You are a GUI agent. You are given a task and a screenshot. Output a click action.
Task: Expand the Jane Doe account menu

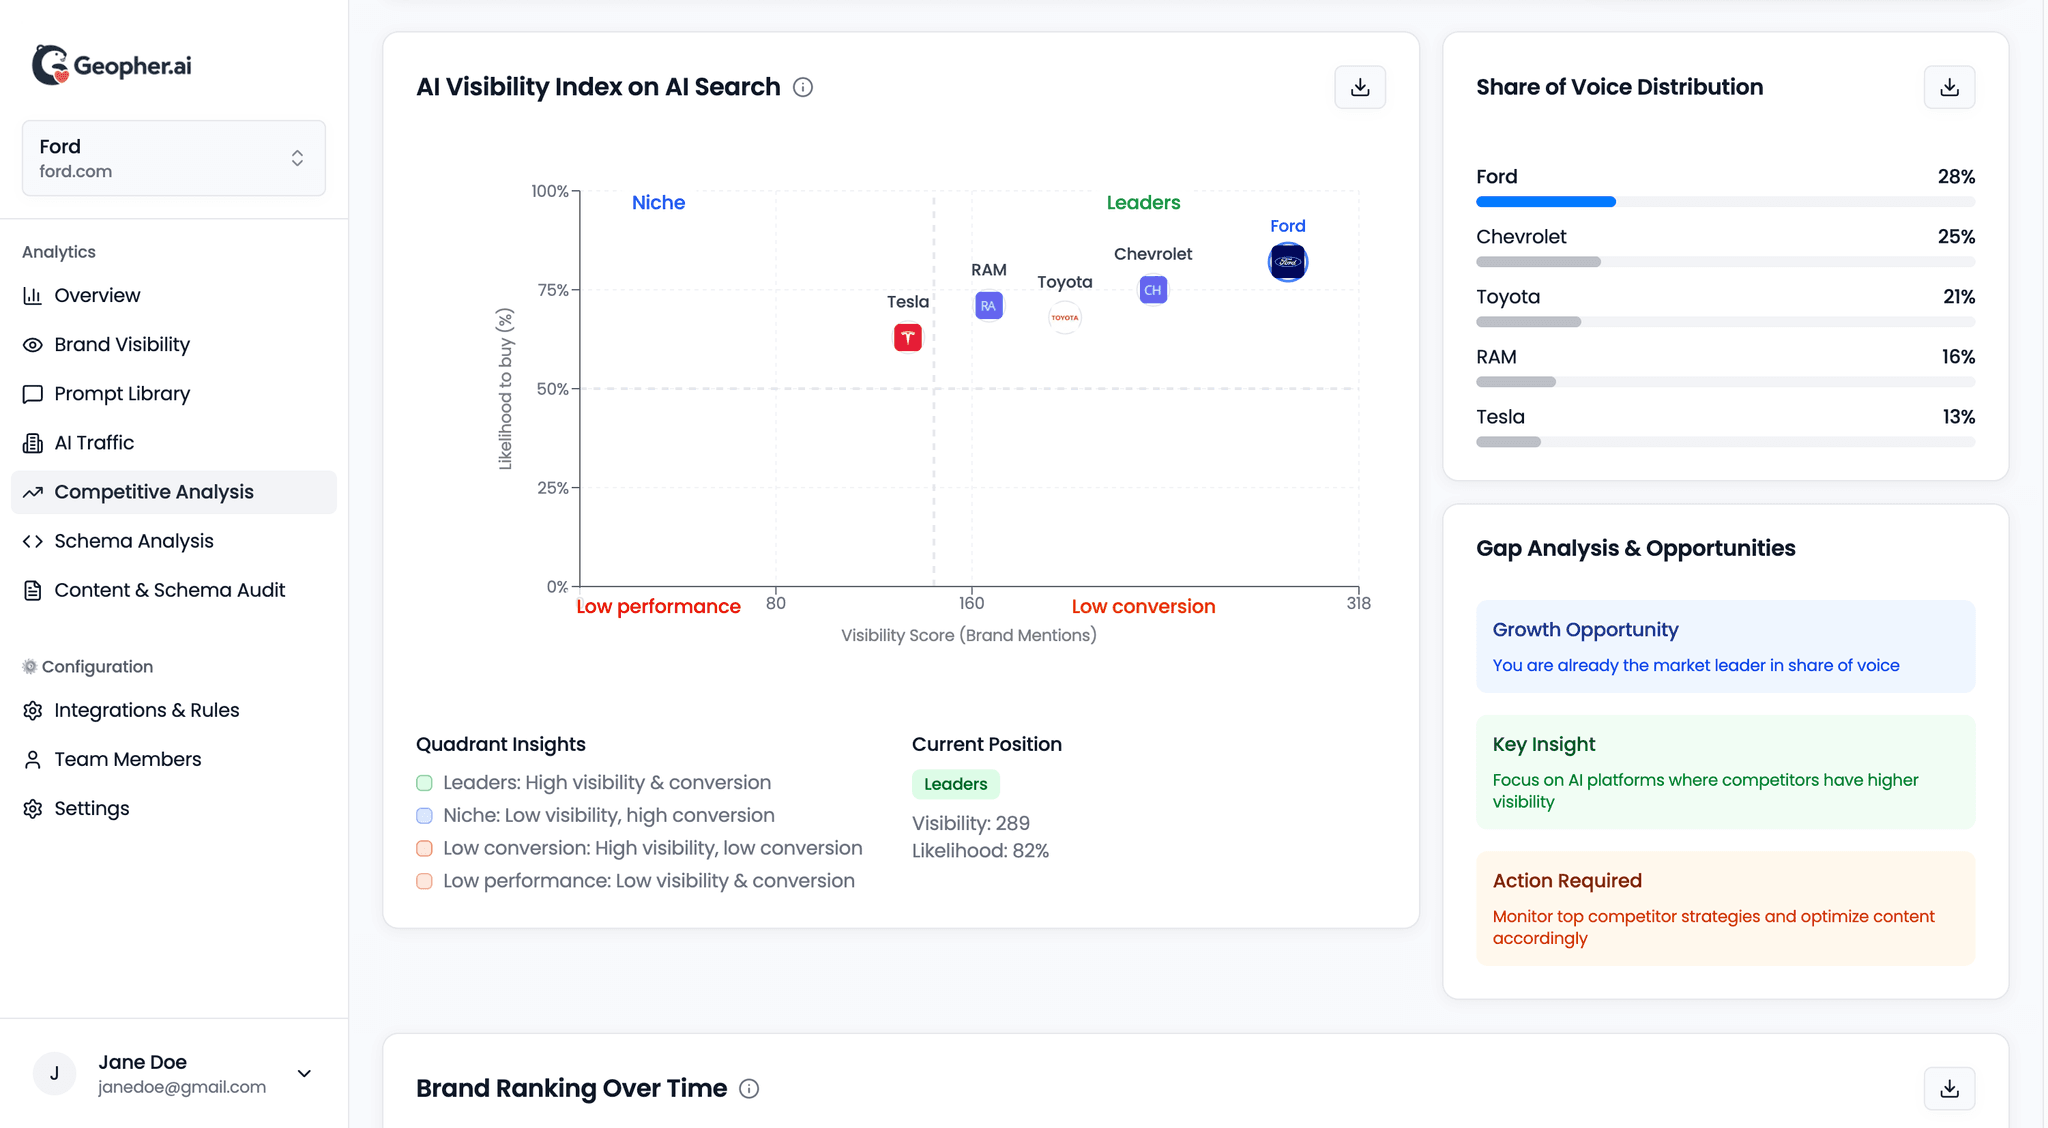click(x=303, y=1073)
